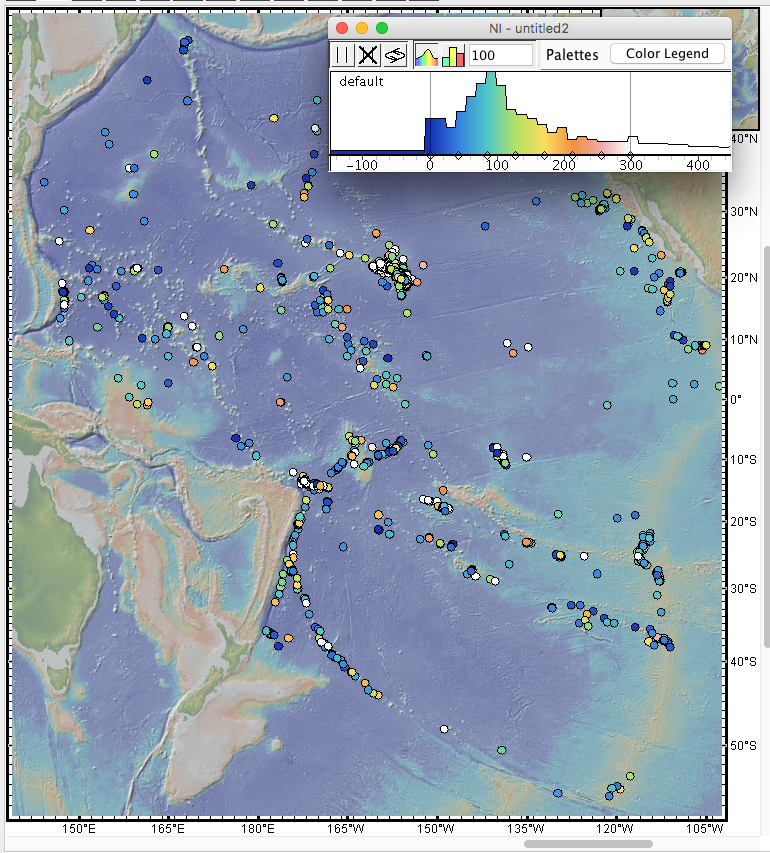Click the crossed-out X reset icon
The image size is (770, 853).
[x=368, y=55]
